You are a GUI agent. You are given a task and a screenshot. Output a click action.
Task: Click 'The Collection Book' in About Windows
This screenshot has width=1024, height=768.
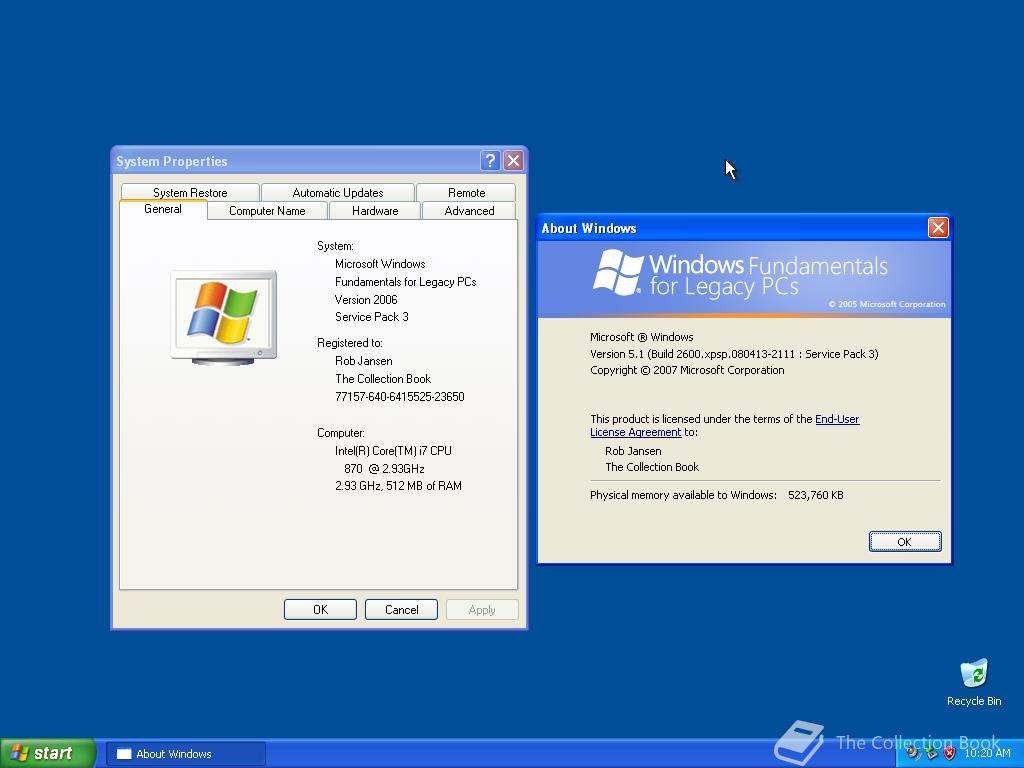pyautogui.click(x=652, y=467)
